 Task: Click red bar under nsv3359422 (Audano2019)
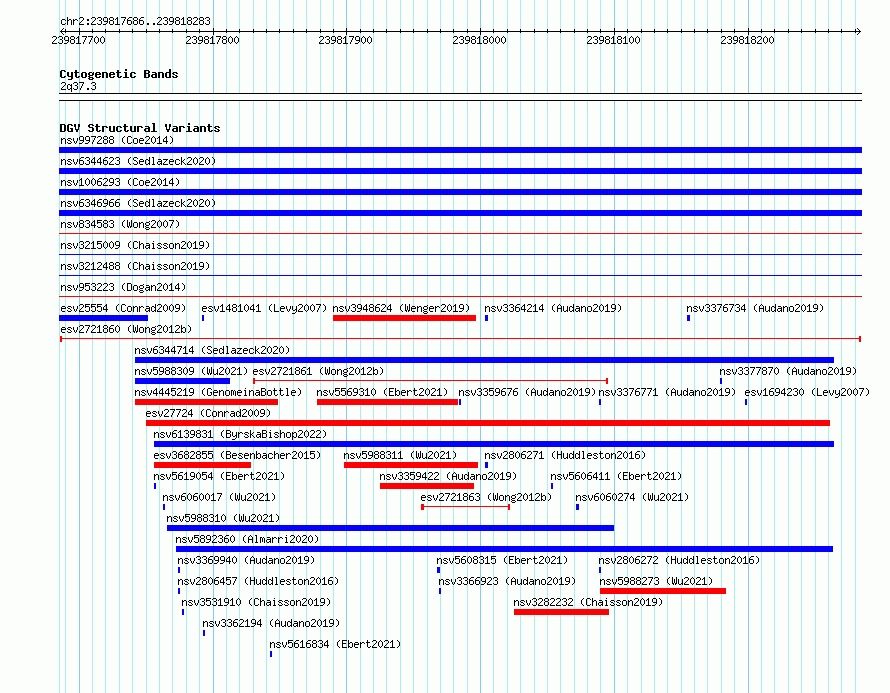(427, 486)
